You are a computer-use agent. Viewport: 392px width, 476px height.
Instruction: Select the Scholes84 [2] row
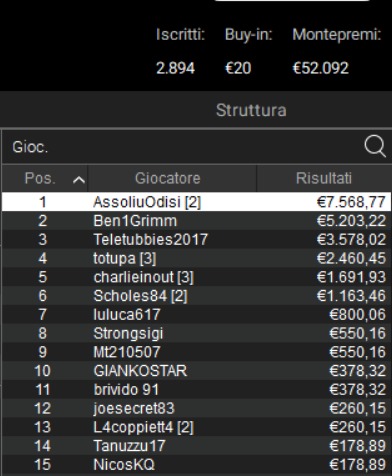click(x=196, y=296)
